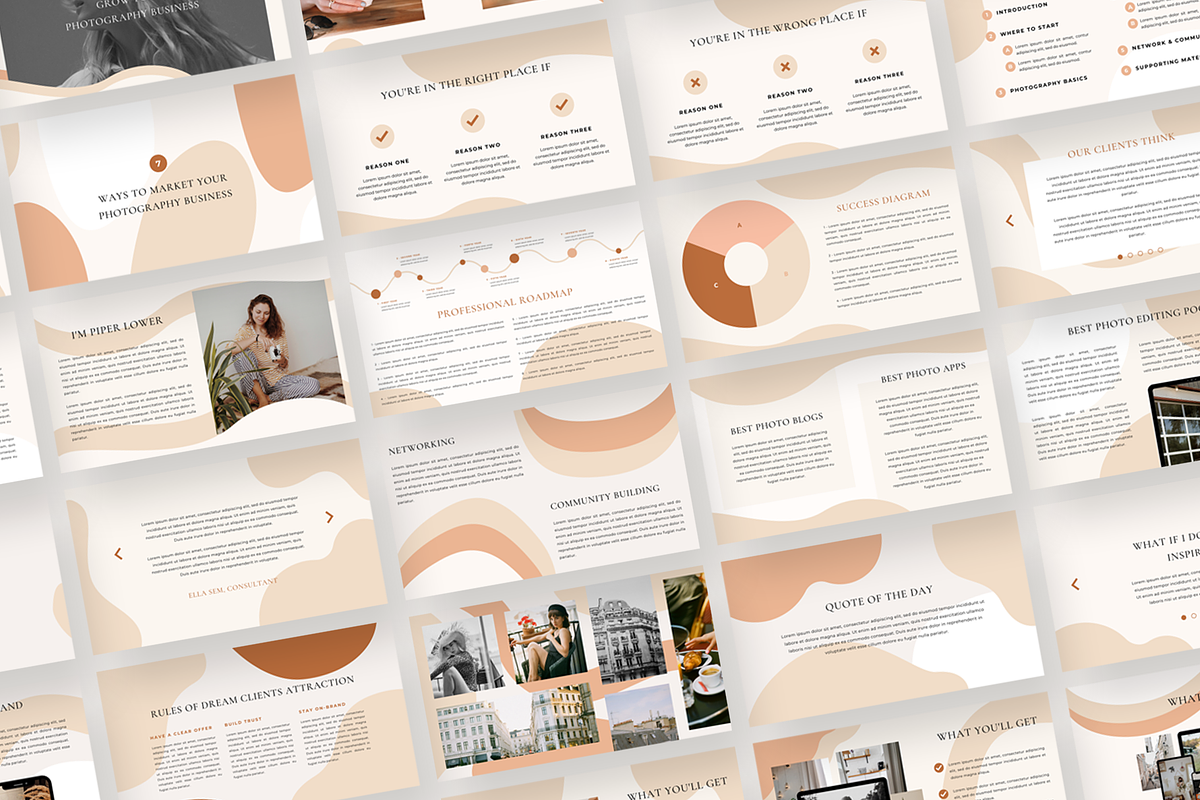
Task: Click the 'Ella Sesi, Consultant' caption
Action: (x=233, y=587)
